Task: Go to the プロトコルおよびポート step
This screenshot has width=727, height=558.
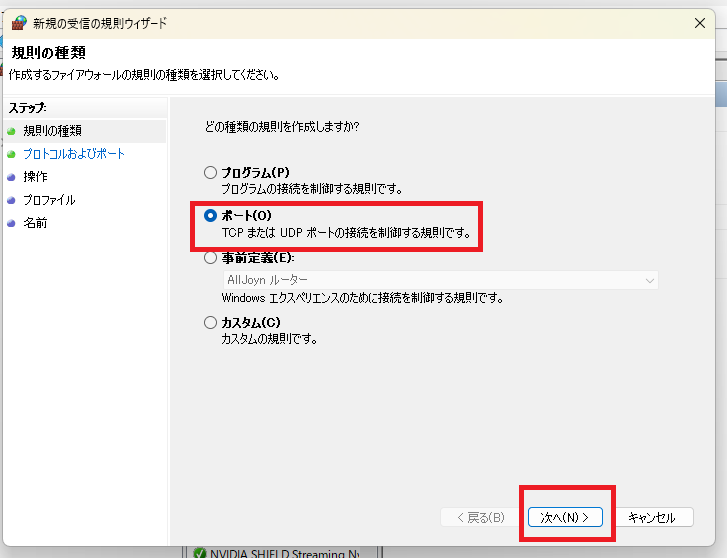Action: (74, 154)
